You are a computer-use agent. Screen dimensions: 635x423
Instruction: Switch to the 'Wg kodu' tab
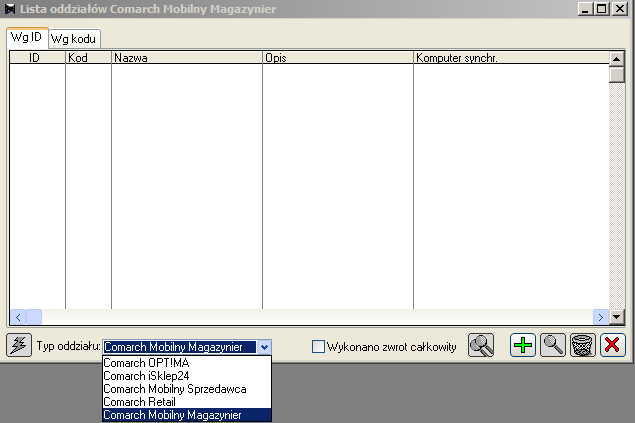pyautogui.click(x=74, y=39)
